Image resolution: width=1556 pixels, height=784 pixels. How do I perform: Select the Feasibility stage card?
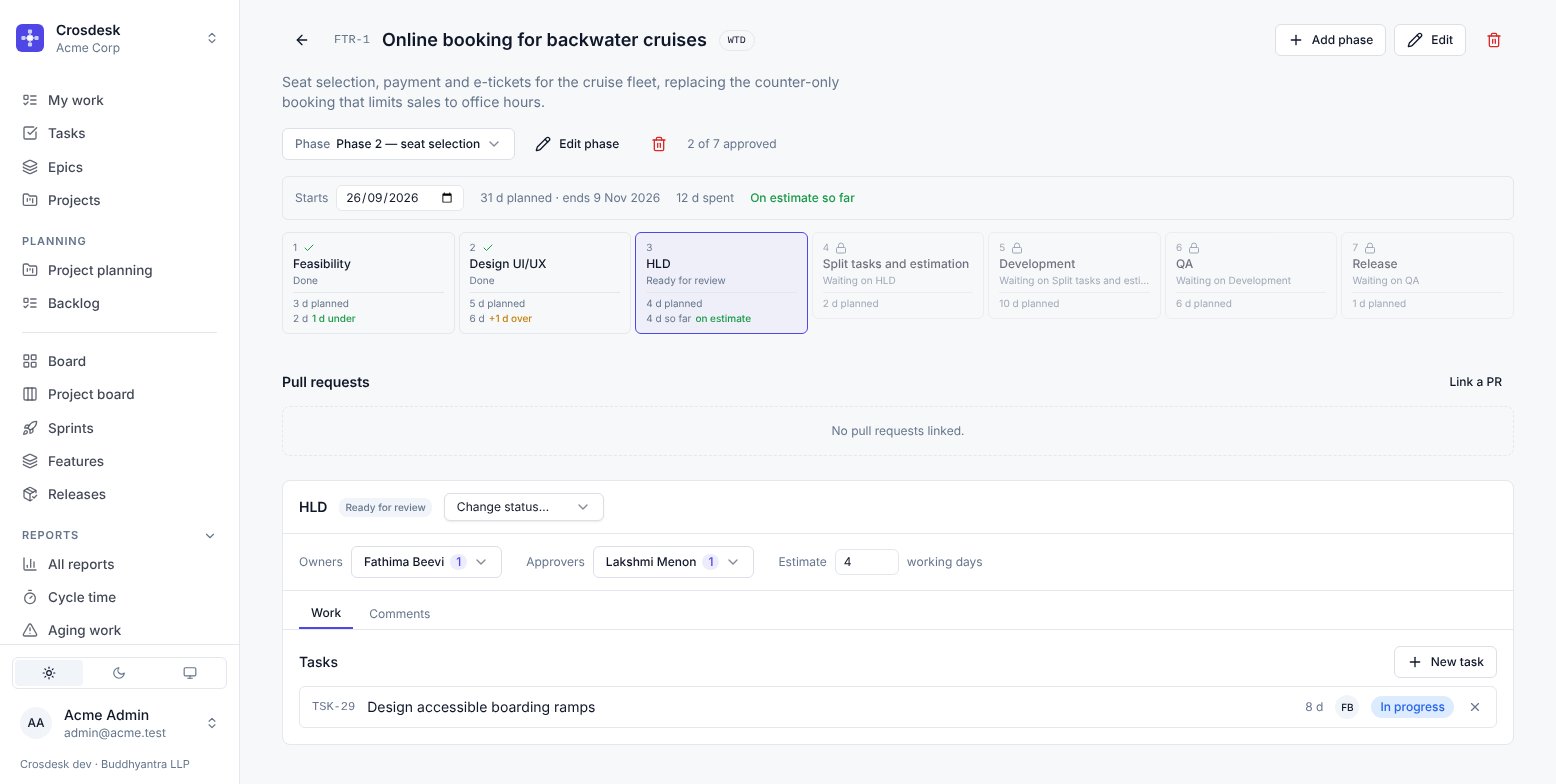368,283
